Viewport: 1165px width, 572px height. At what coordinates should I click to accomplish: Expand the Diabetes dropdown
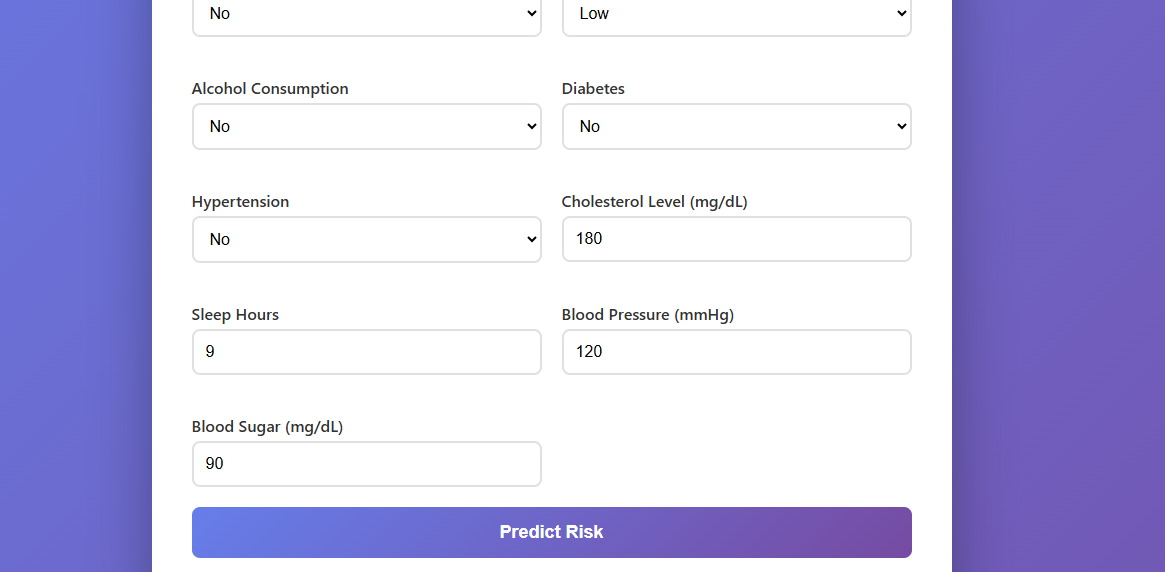pyautogui.click(x=736, y=127)
